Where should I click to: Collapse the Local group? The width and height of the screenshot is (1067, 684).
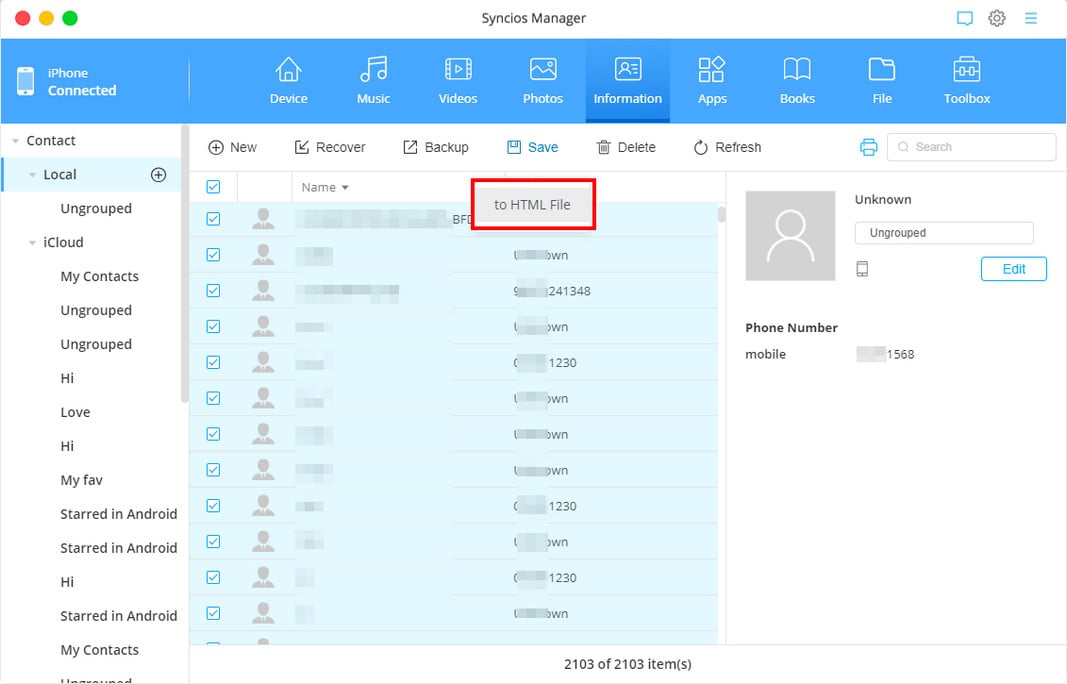(x=32, y=175)
